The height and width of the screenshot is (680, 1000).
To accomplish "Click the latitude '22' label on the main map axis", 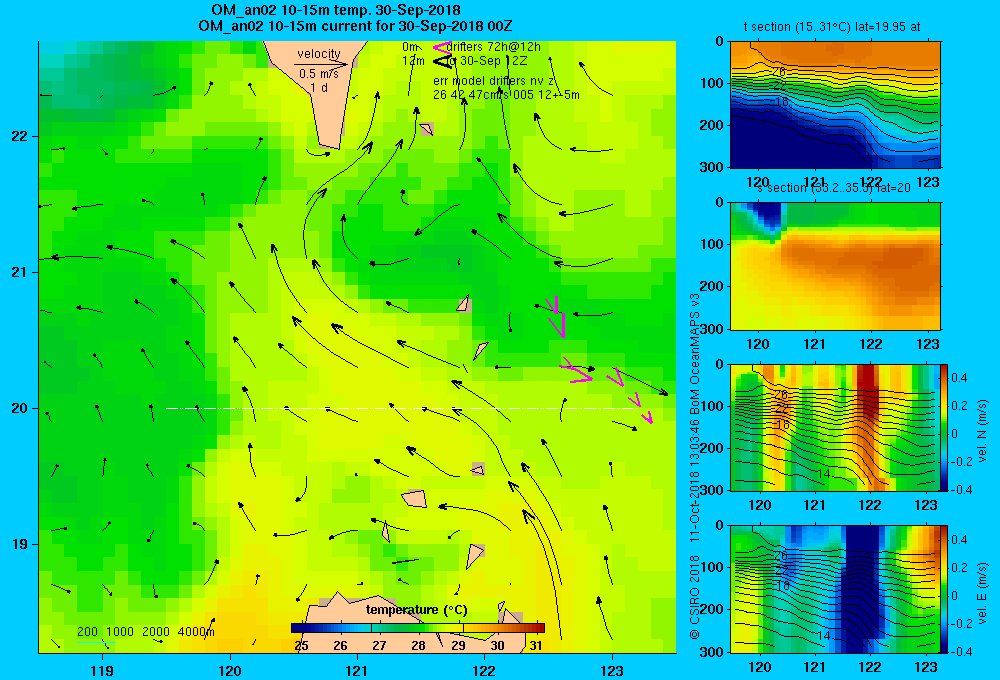I will pos(20,136).
